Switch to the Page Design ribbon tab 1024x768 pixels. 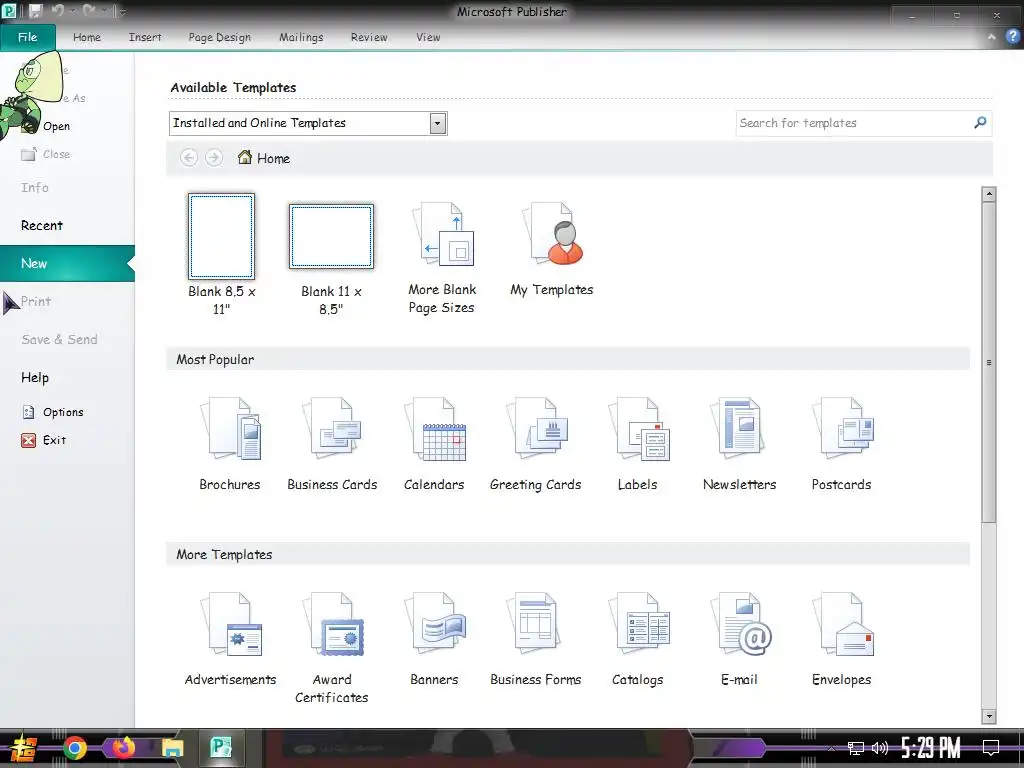point(219,37)
